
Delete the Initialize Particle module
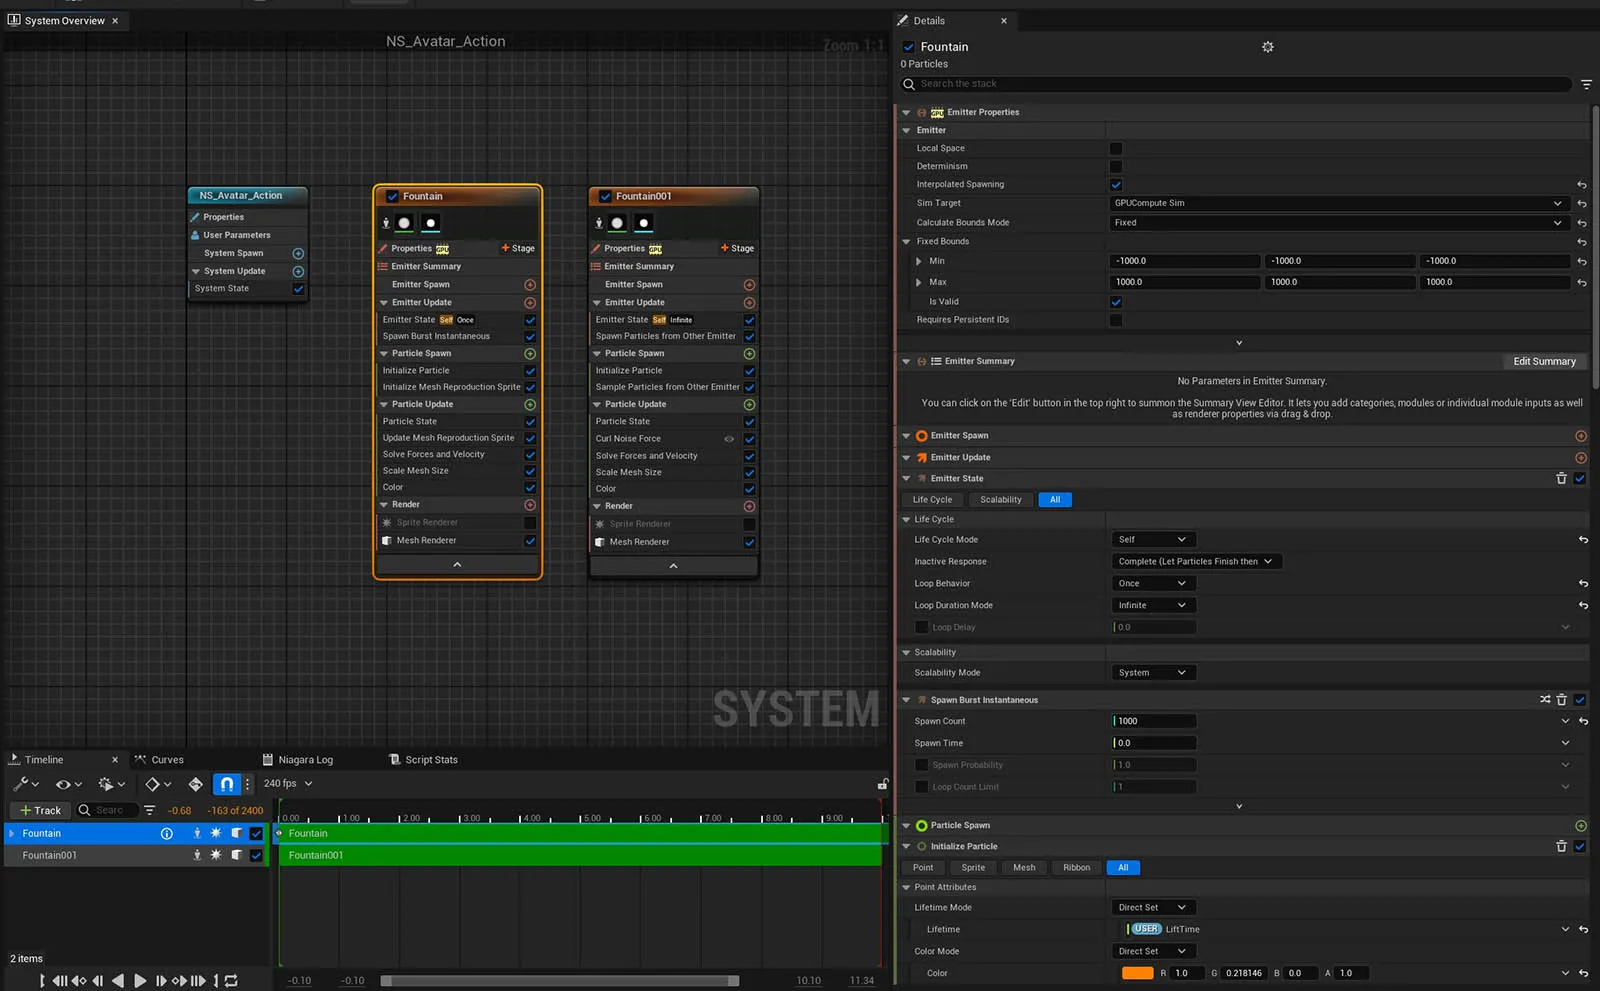click(1561, 847)
